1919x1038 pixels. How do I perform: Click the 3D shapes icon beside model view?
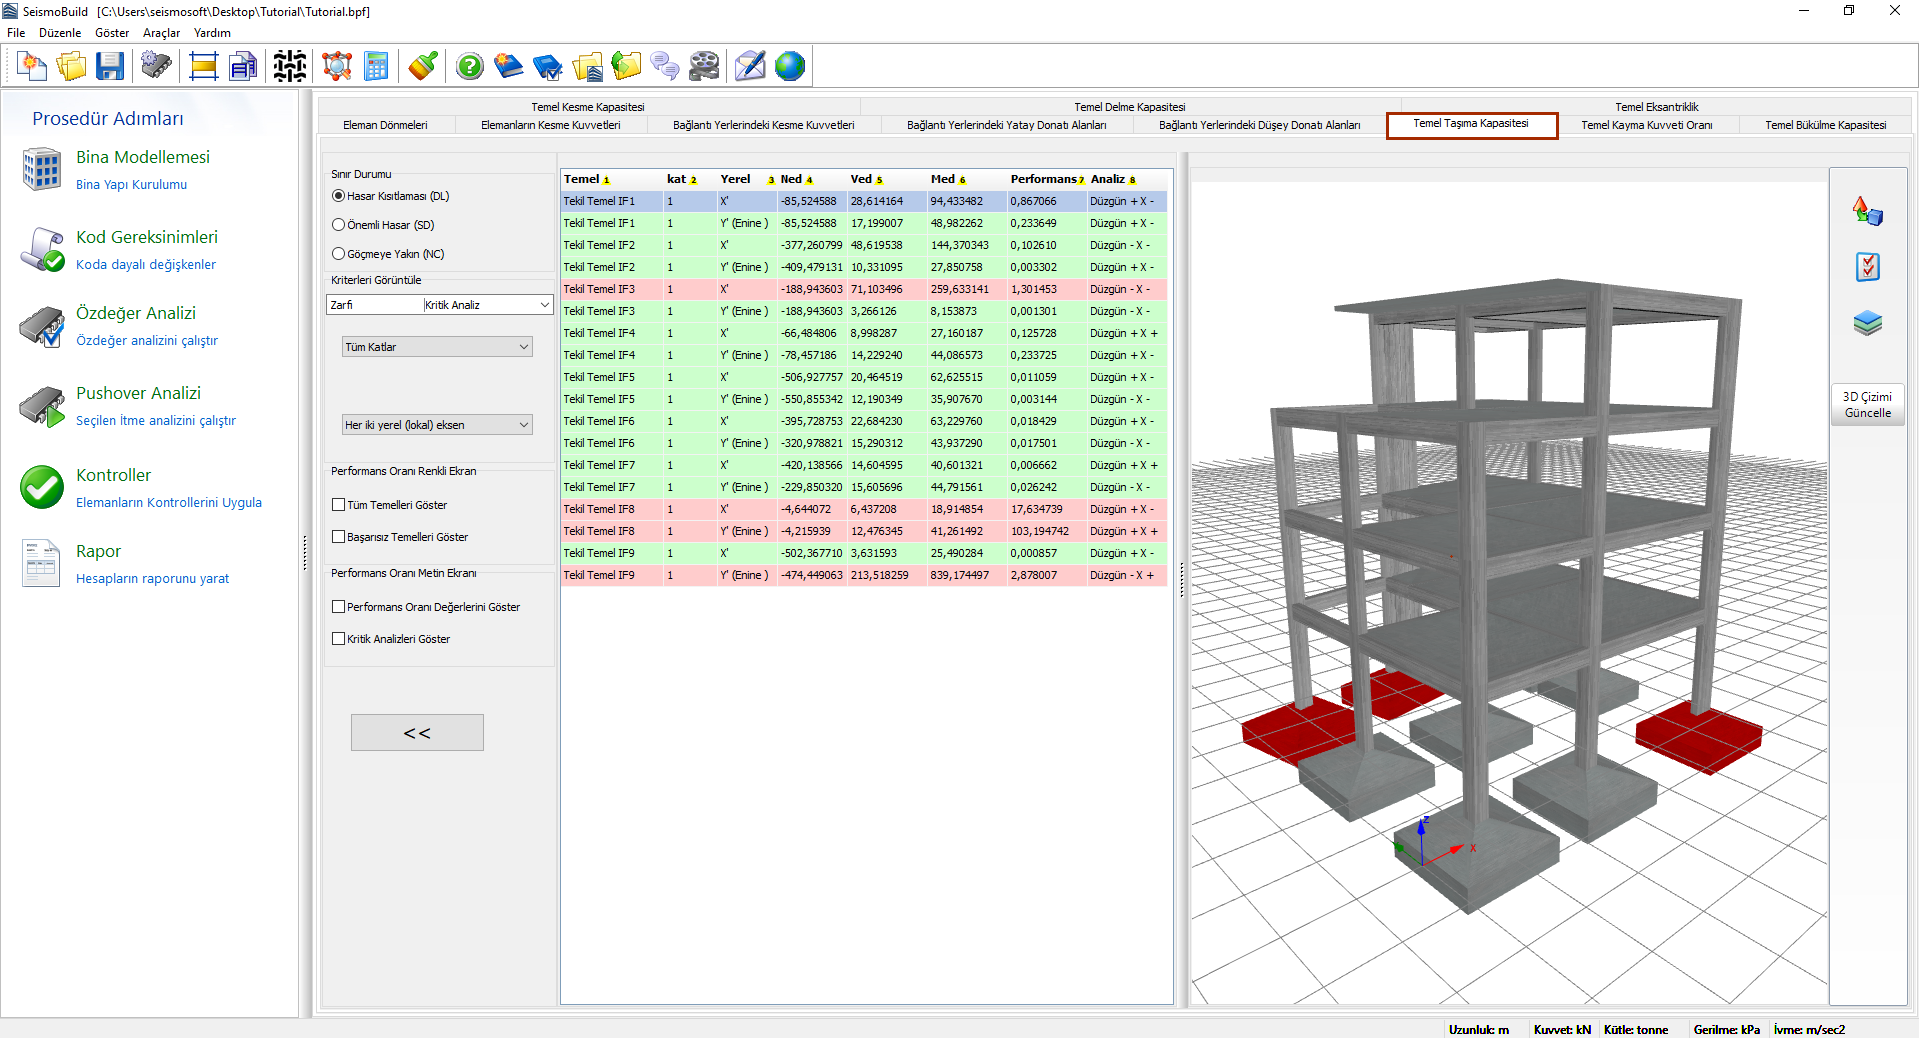click(1867, 211)
